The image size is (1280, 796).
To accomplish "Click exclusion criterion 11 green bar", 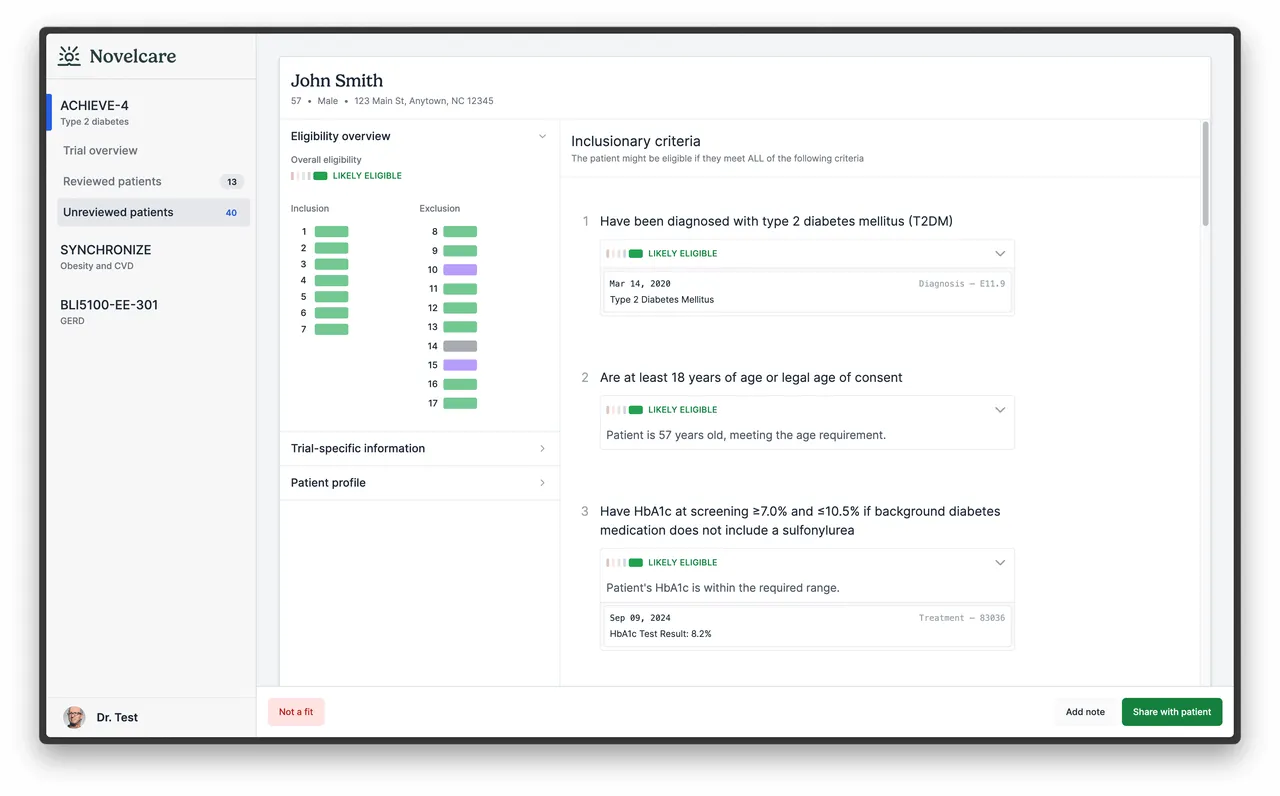I will [460, 289].
